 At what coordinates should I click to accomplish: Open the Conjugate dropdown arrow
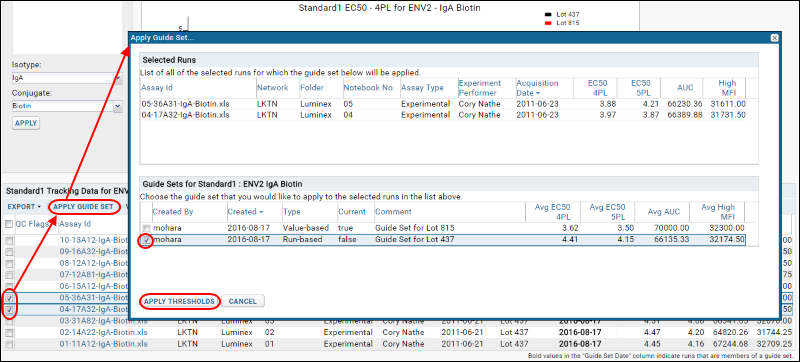[x=118, y=106]
